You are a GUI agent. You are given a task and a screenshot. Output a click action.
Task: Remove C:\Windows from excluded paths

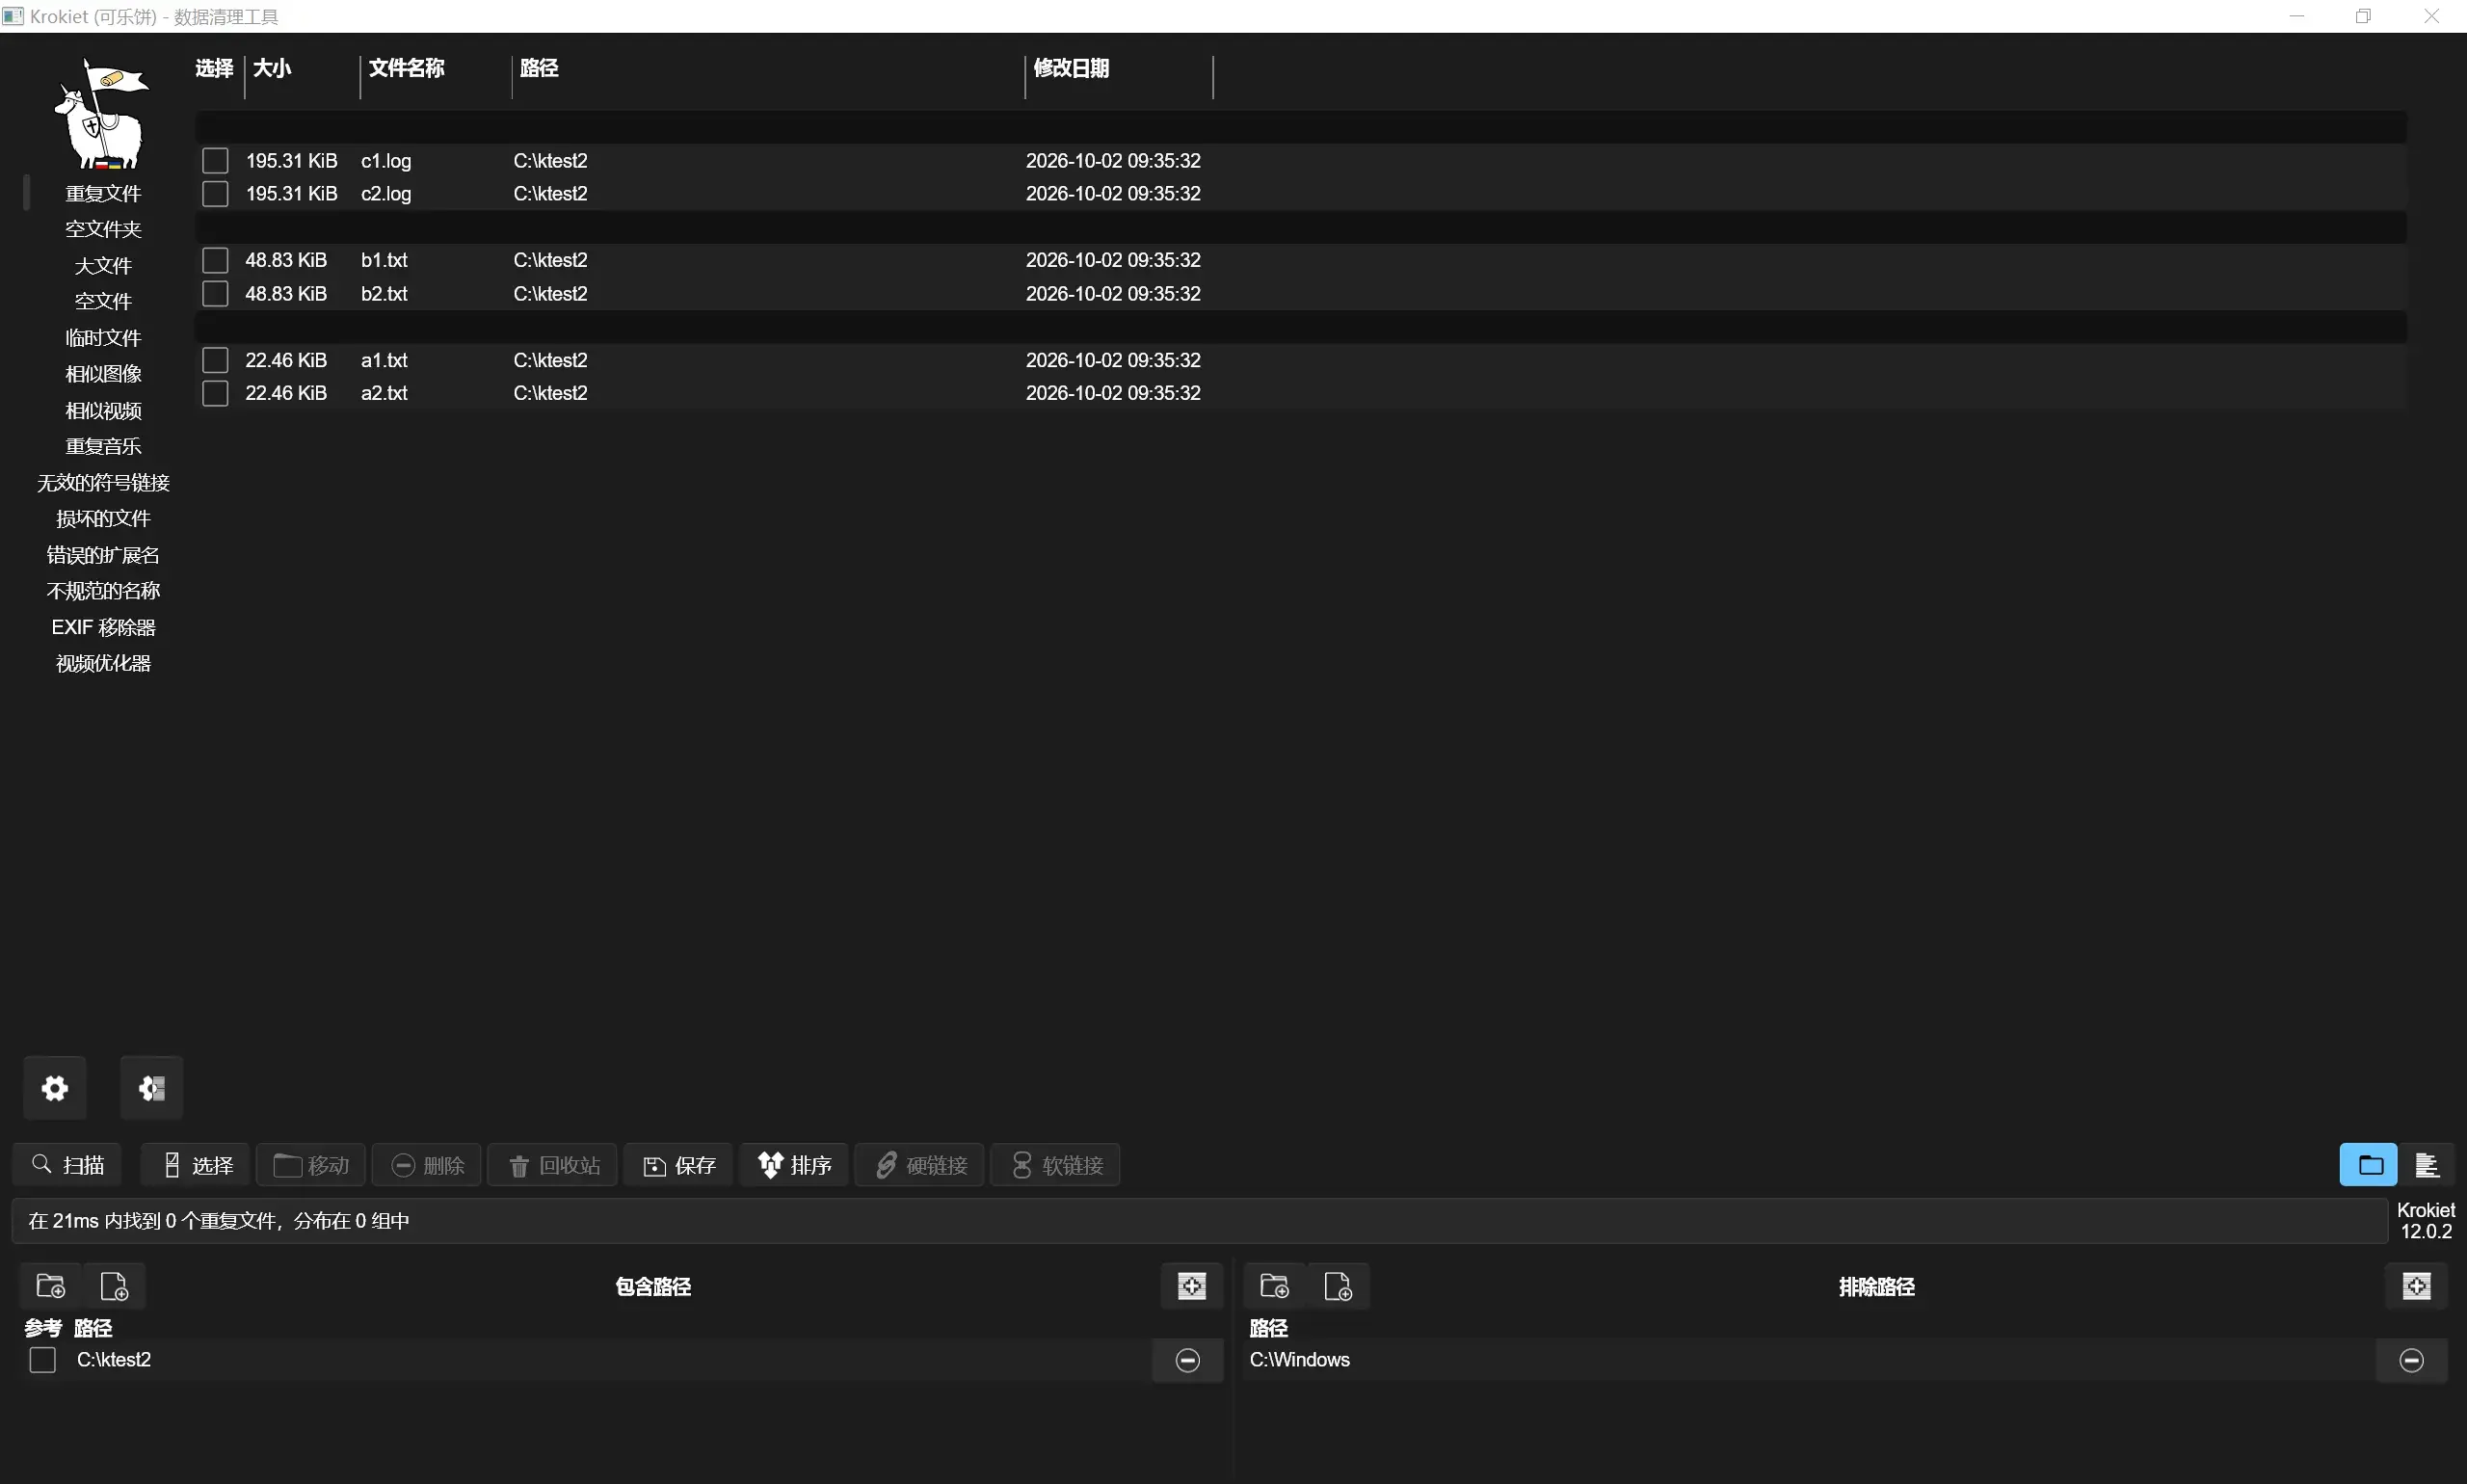(x=2411, y=1360)
